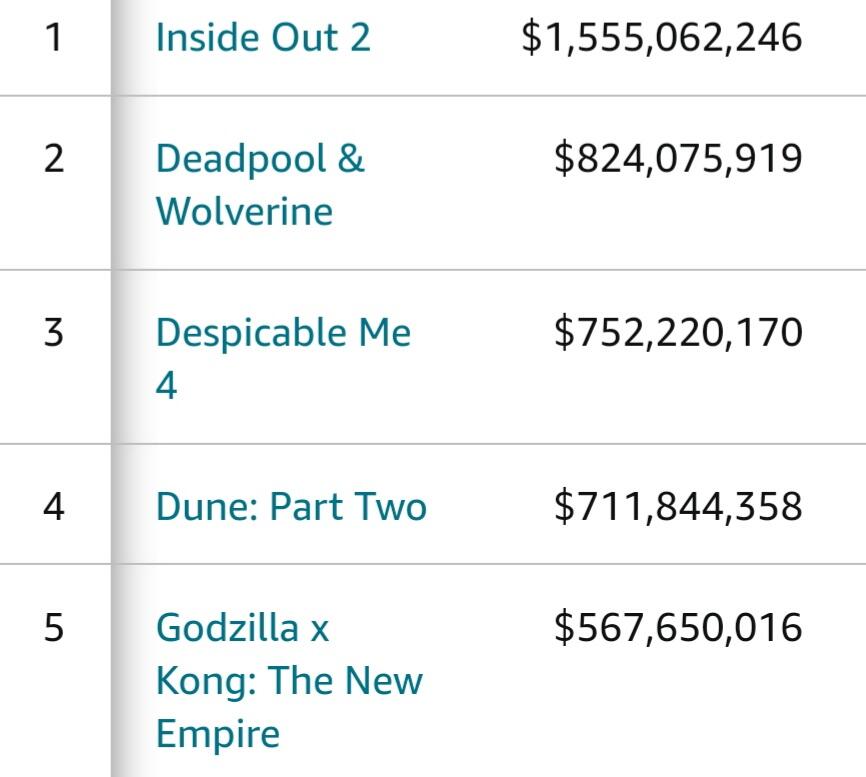The width and height of the screenshot is (866, 777).
Task: Select the $824,075,919 gross value
Action: [x=678, y=159]
